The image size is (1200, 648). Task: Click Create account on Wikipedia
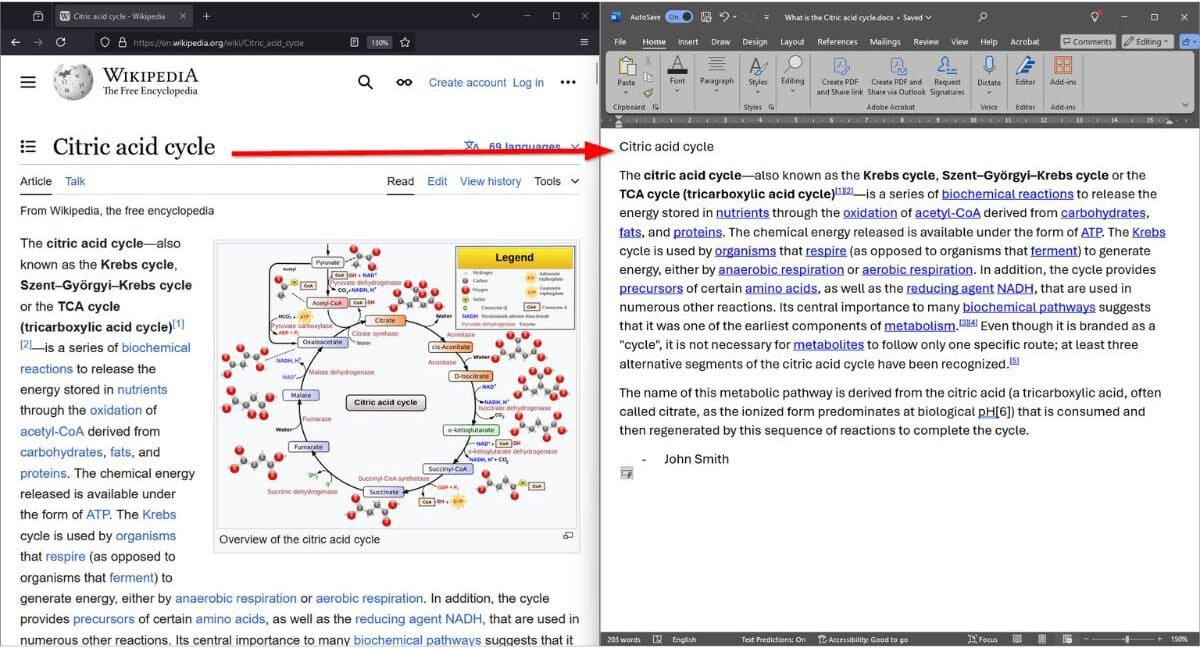pyautogui.click(x=467, y=83)
